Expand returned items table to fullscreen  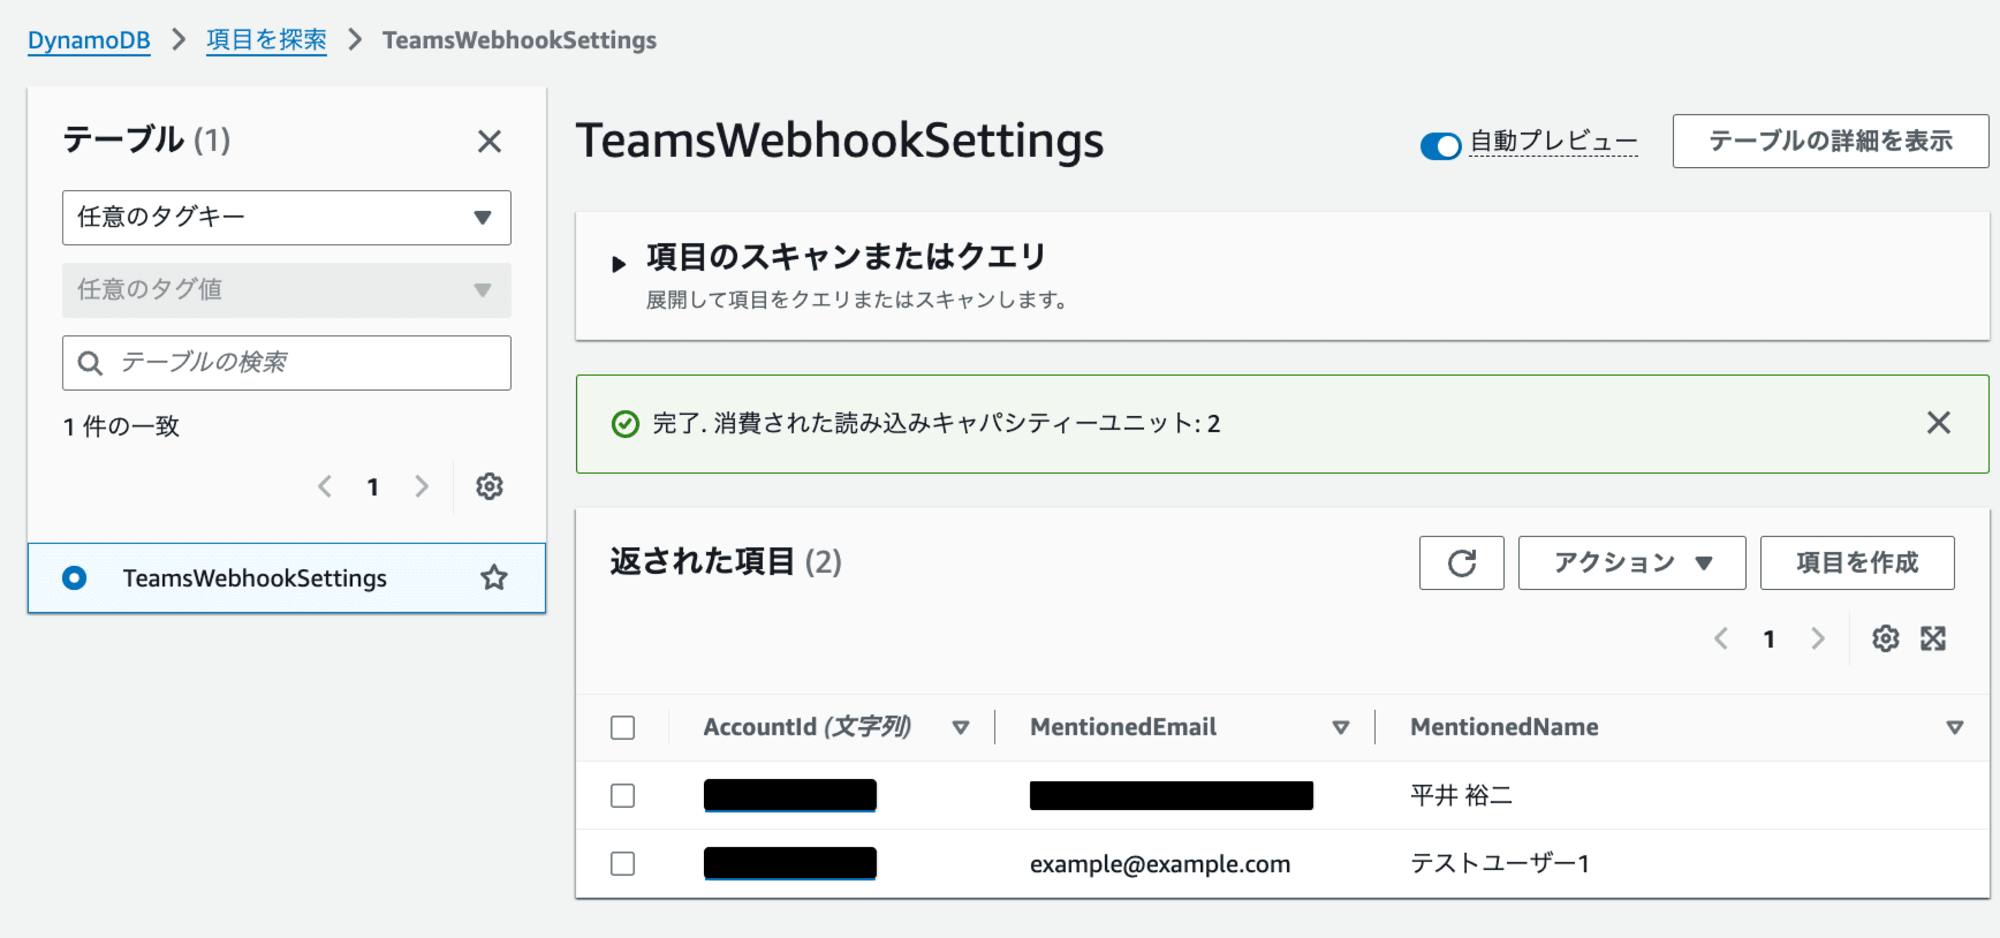(1933, 638)
